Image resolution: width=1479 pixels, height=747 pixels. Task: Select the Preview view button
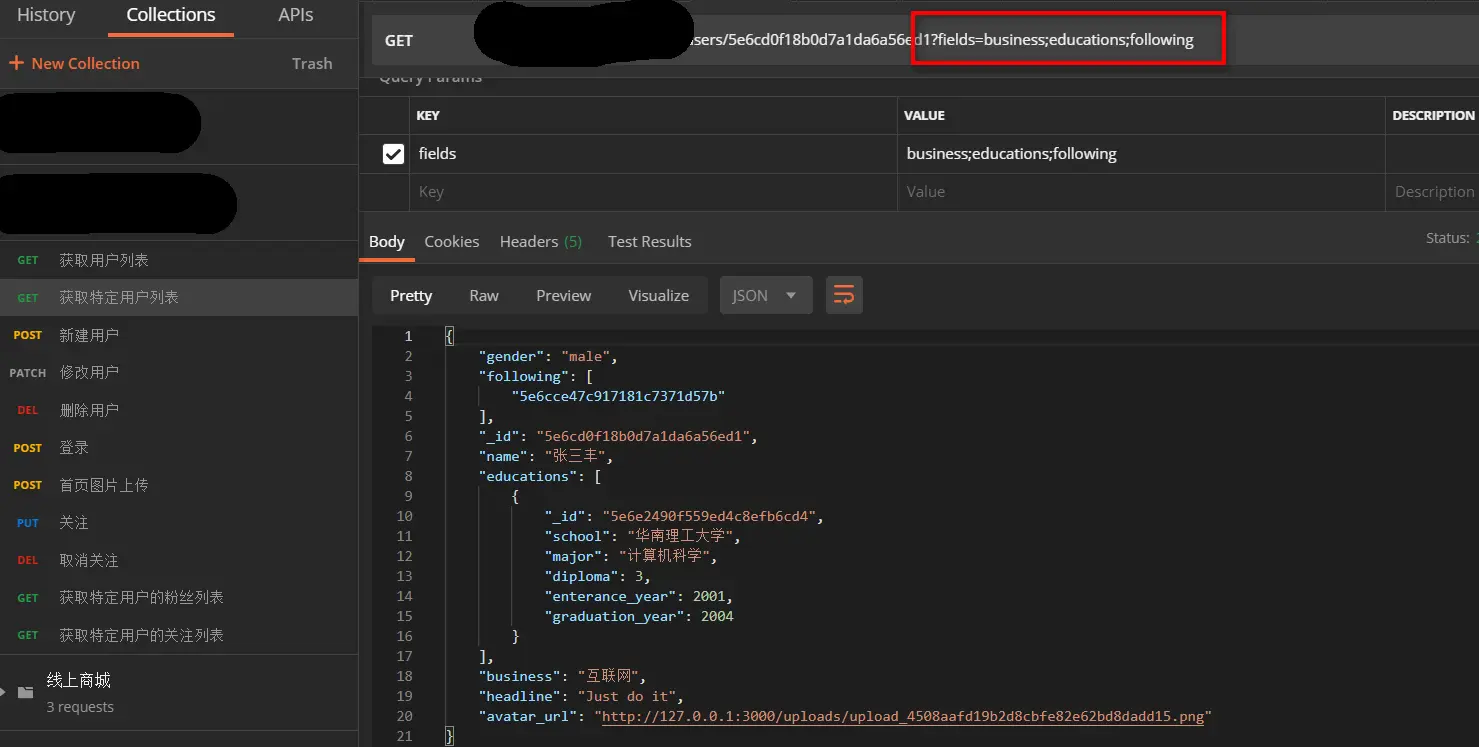(x=564, y=296)
